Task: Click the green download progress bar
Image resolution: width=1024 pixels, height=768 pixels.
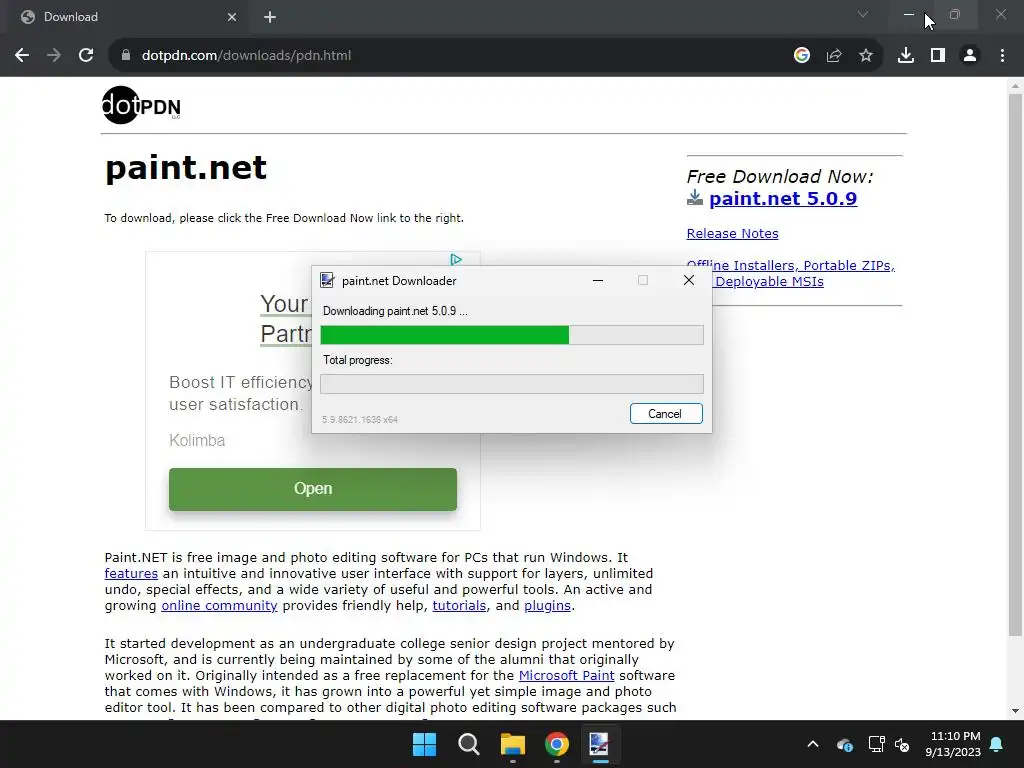Action: tap(512, 335)
